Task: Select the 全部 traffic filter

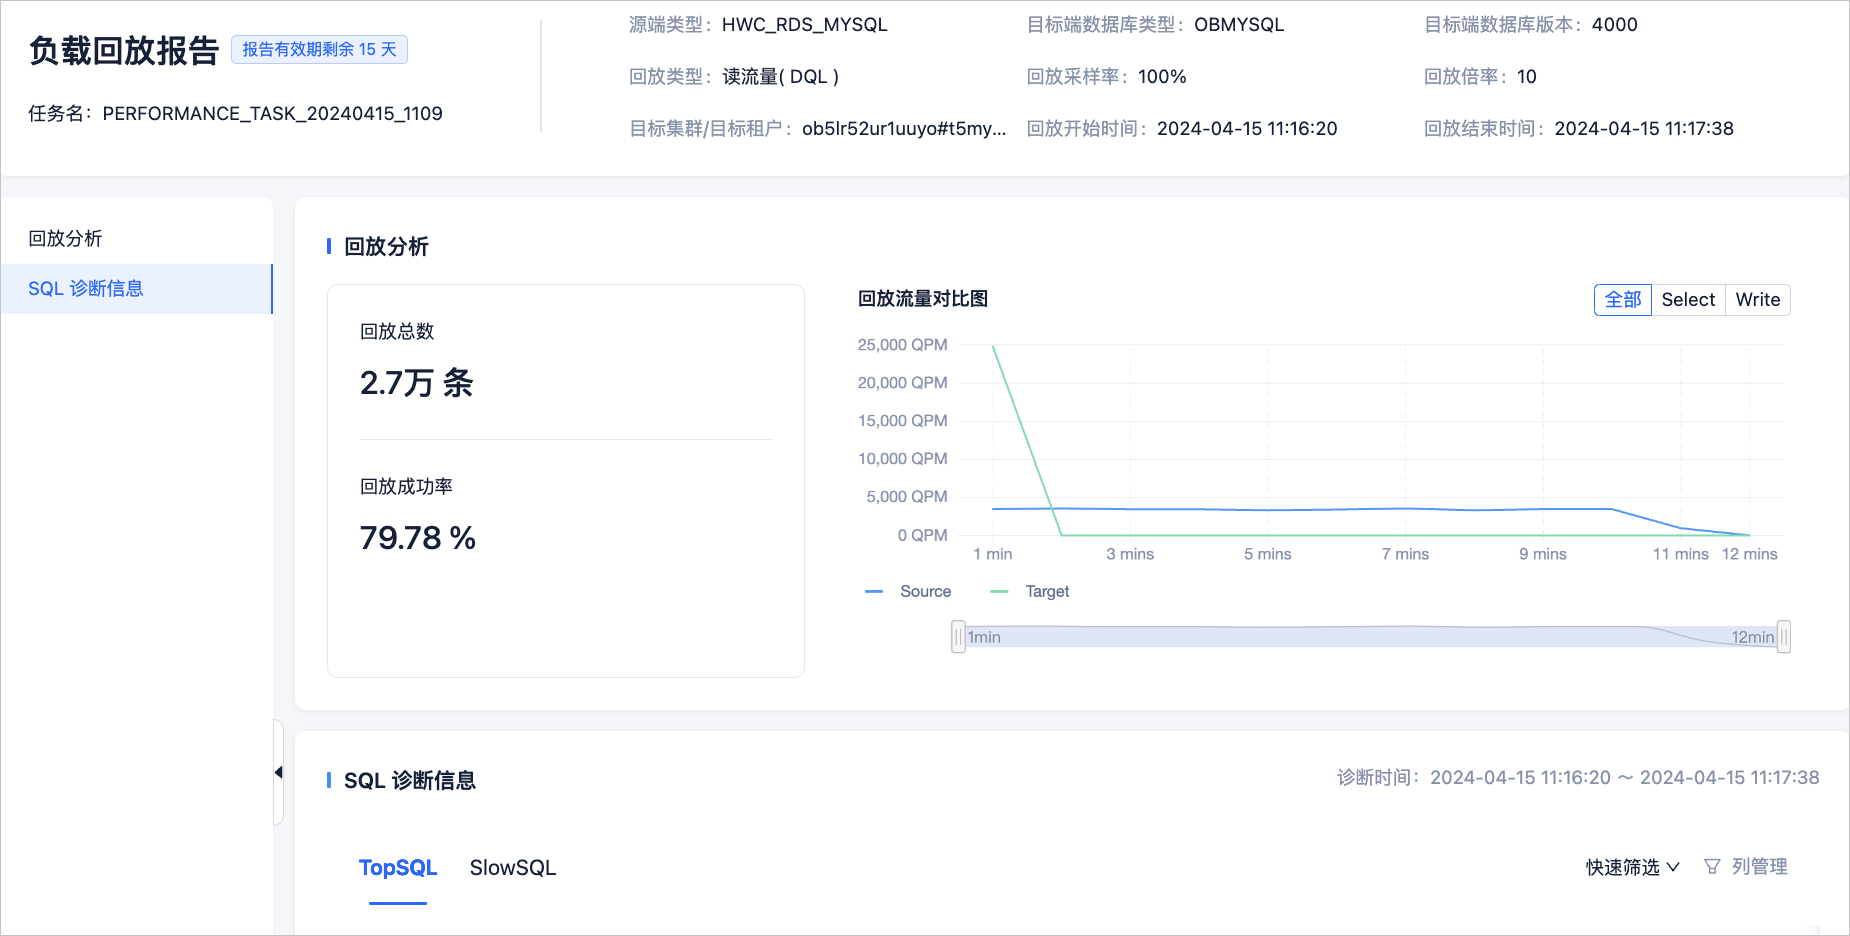Action: click(x=1622, y=300)
